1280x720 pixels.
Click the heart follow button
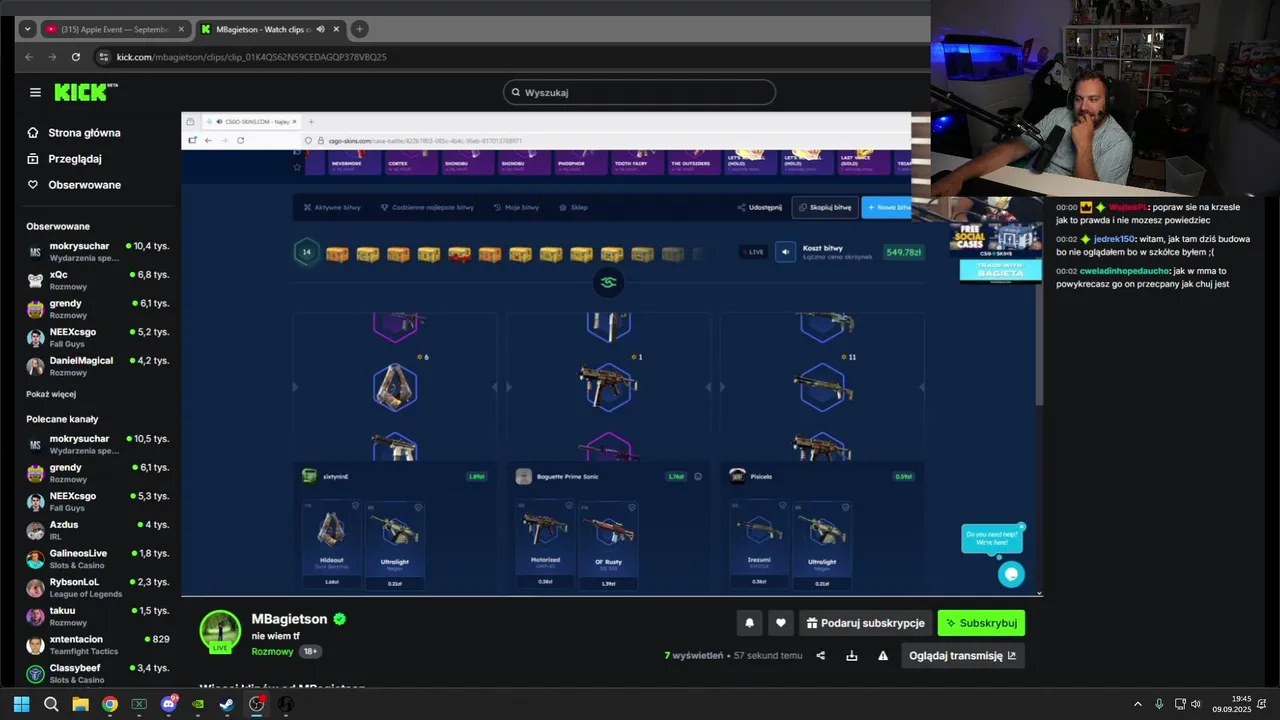pyautogui.click(x=781, y=623)
